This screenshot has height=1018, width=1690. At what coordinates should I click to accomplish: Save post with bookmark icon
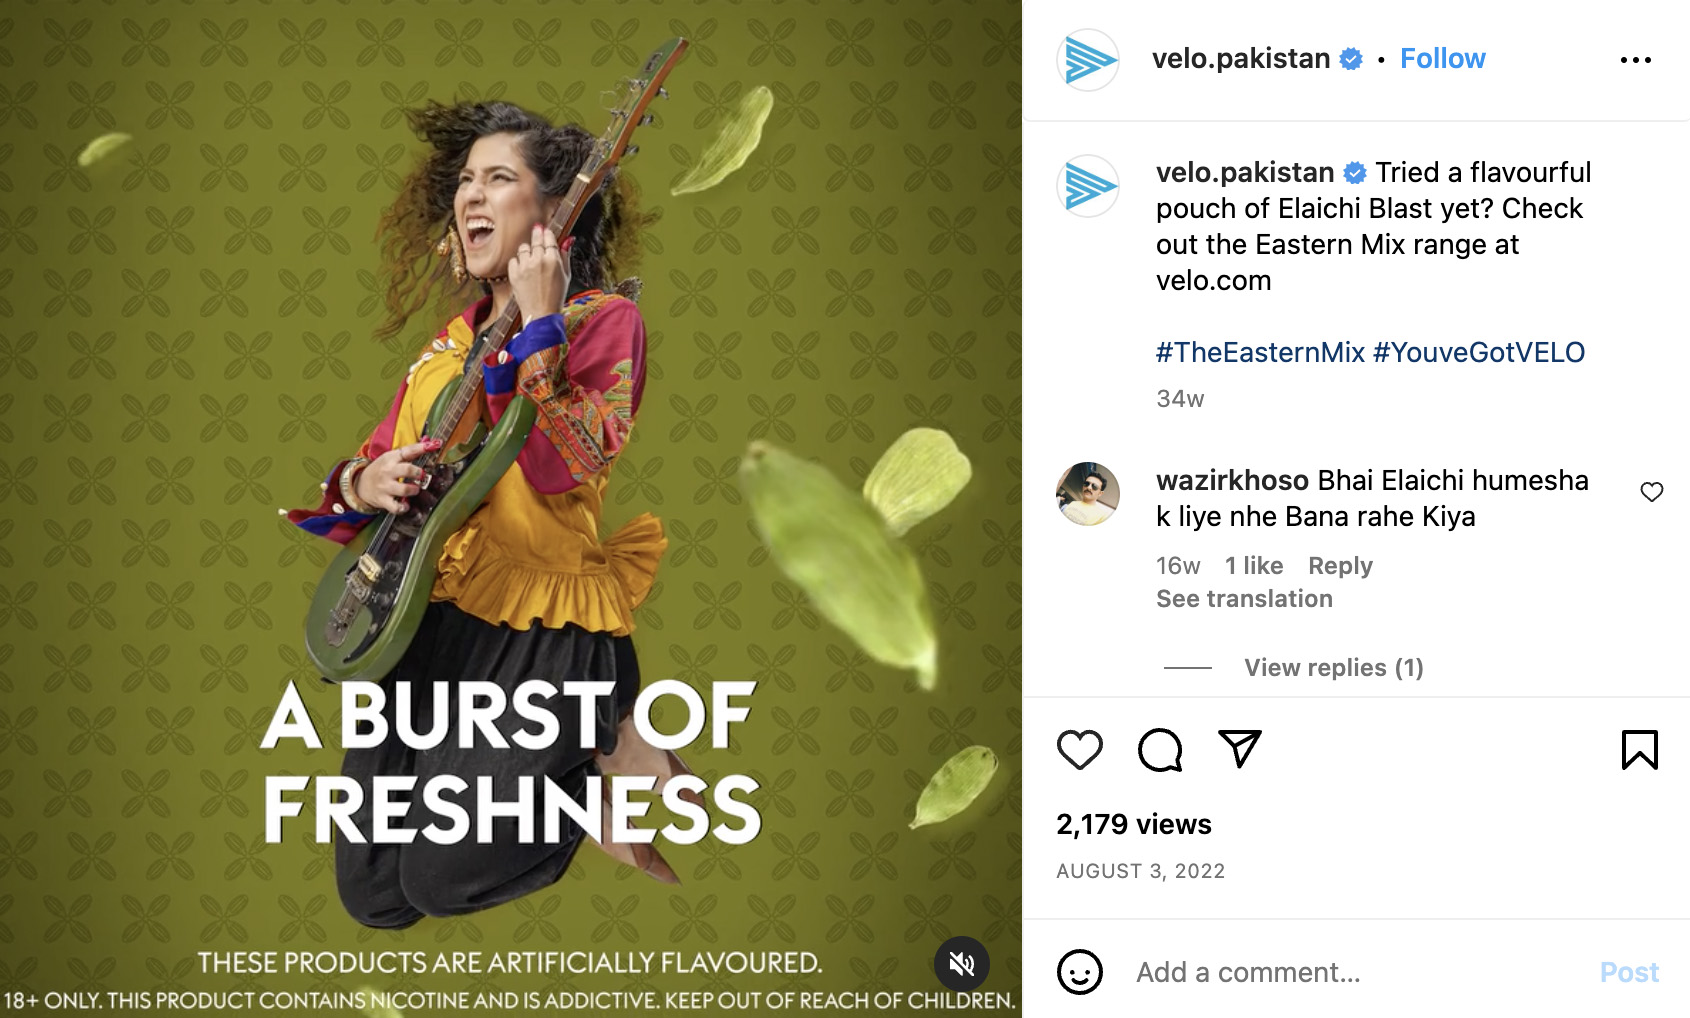point(1639,750)
